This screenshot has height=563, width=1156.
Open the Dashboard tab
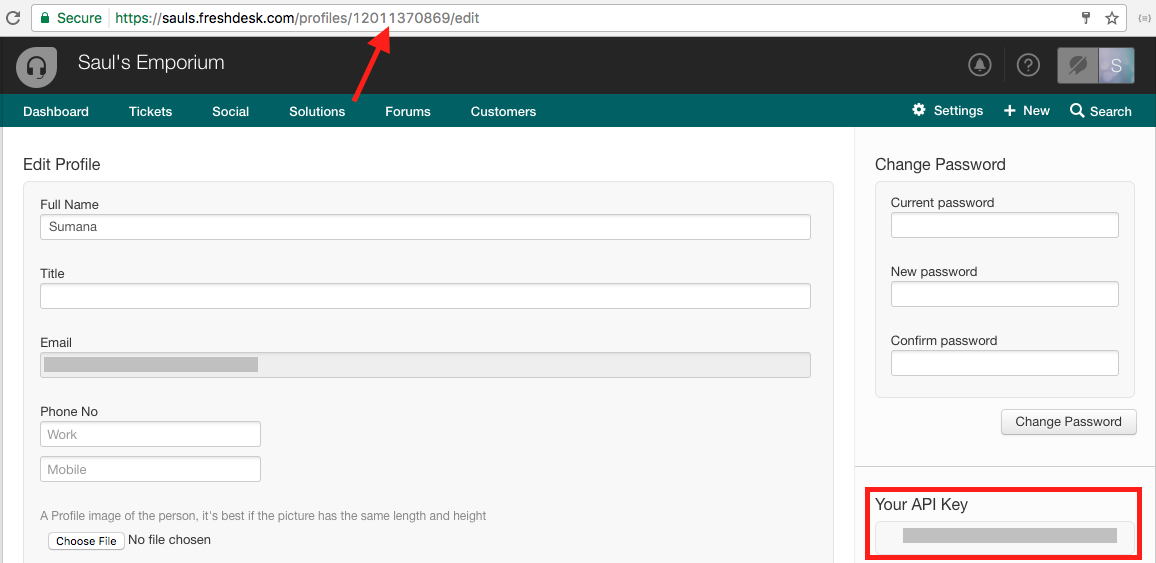56,112
